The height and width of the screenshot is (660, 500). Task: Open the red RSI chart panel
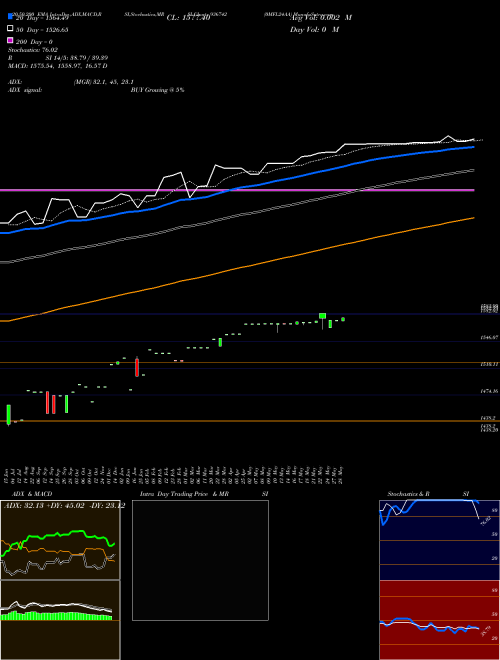coord(439,620)
